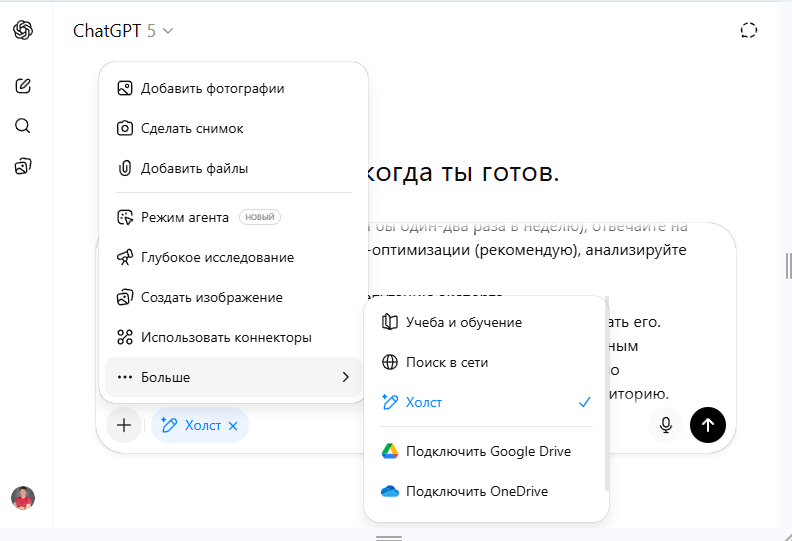Click the ChatGPT logo in sidebar
Screen dimensions: 792x541
(x=23, y=30)
